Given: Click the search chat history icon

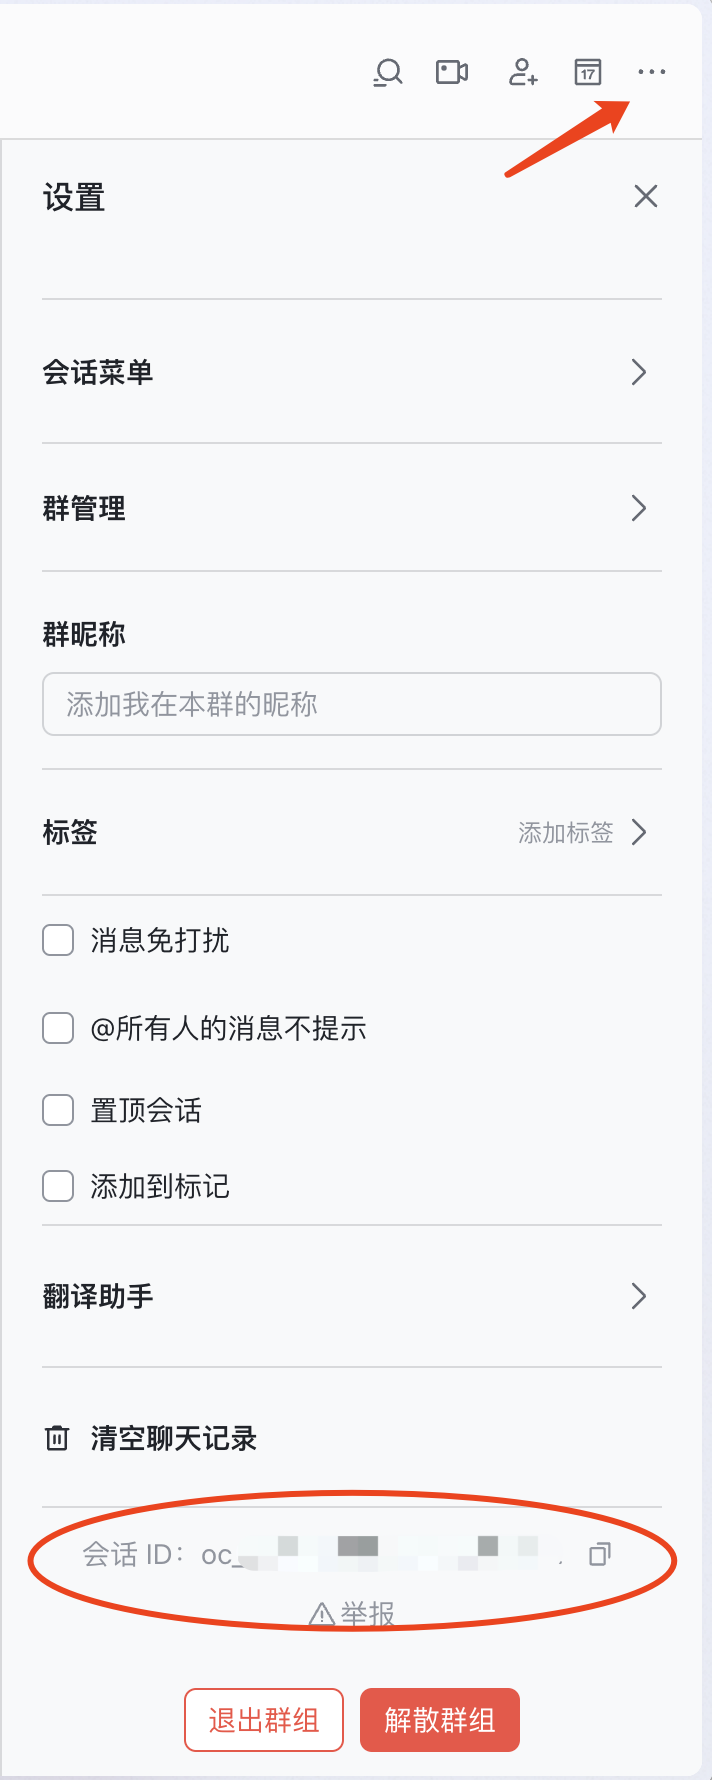Looking at the screenshot, I should coord(388,72).
